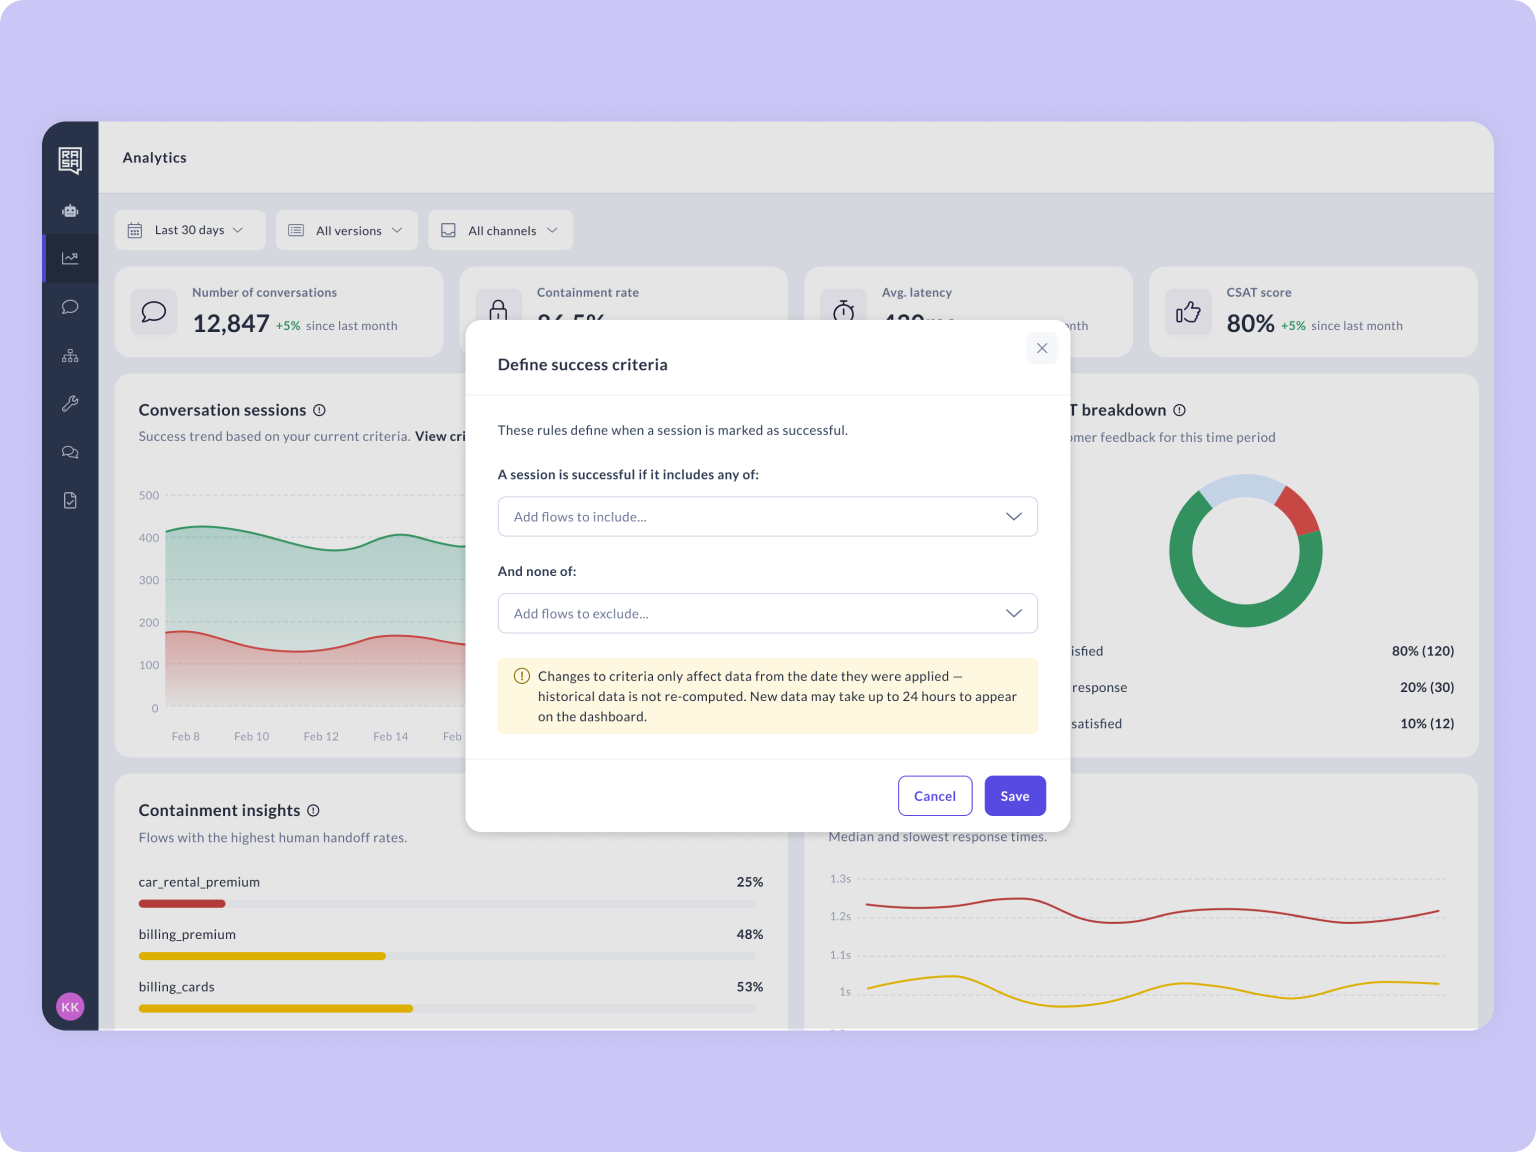Save the success criteria
Screen dimensions: 1536x1152
click(1015, 796)
